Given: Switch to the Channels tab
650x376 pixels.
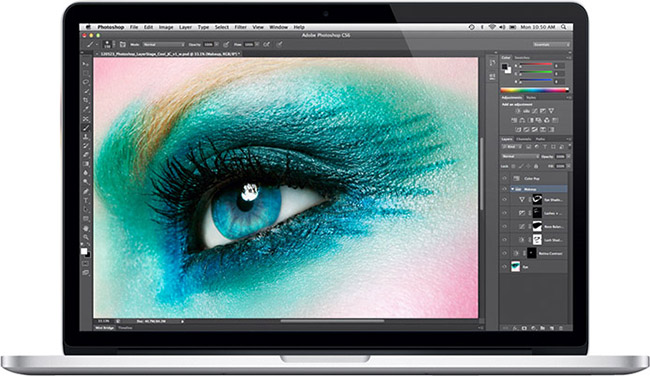Looking at the screenshot, I should (x=524, y=139).
